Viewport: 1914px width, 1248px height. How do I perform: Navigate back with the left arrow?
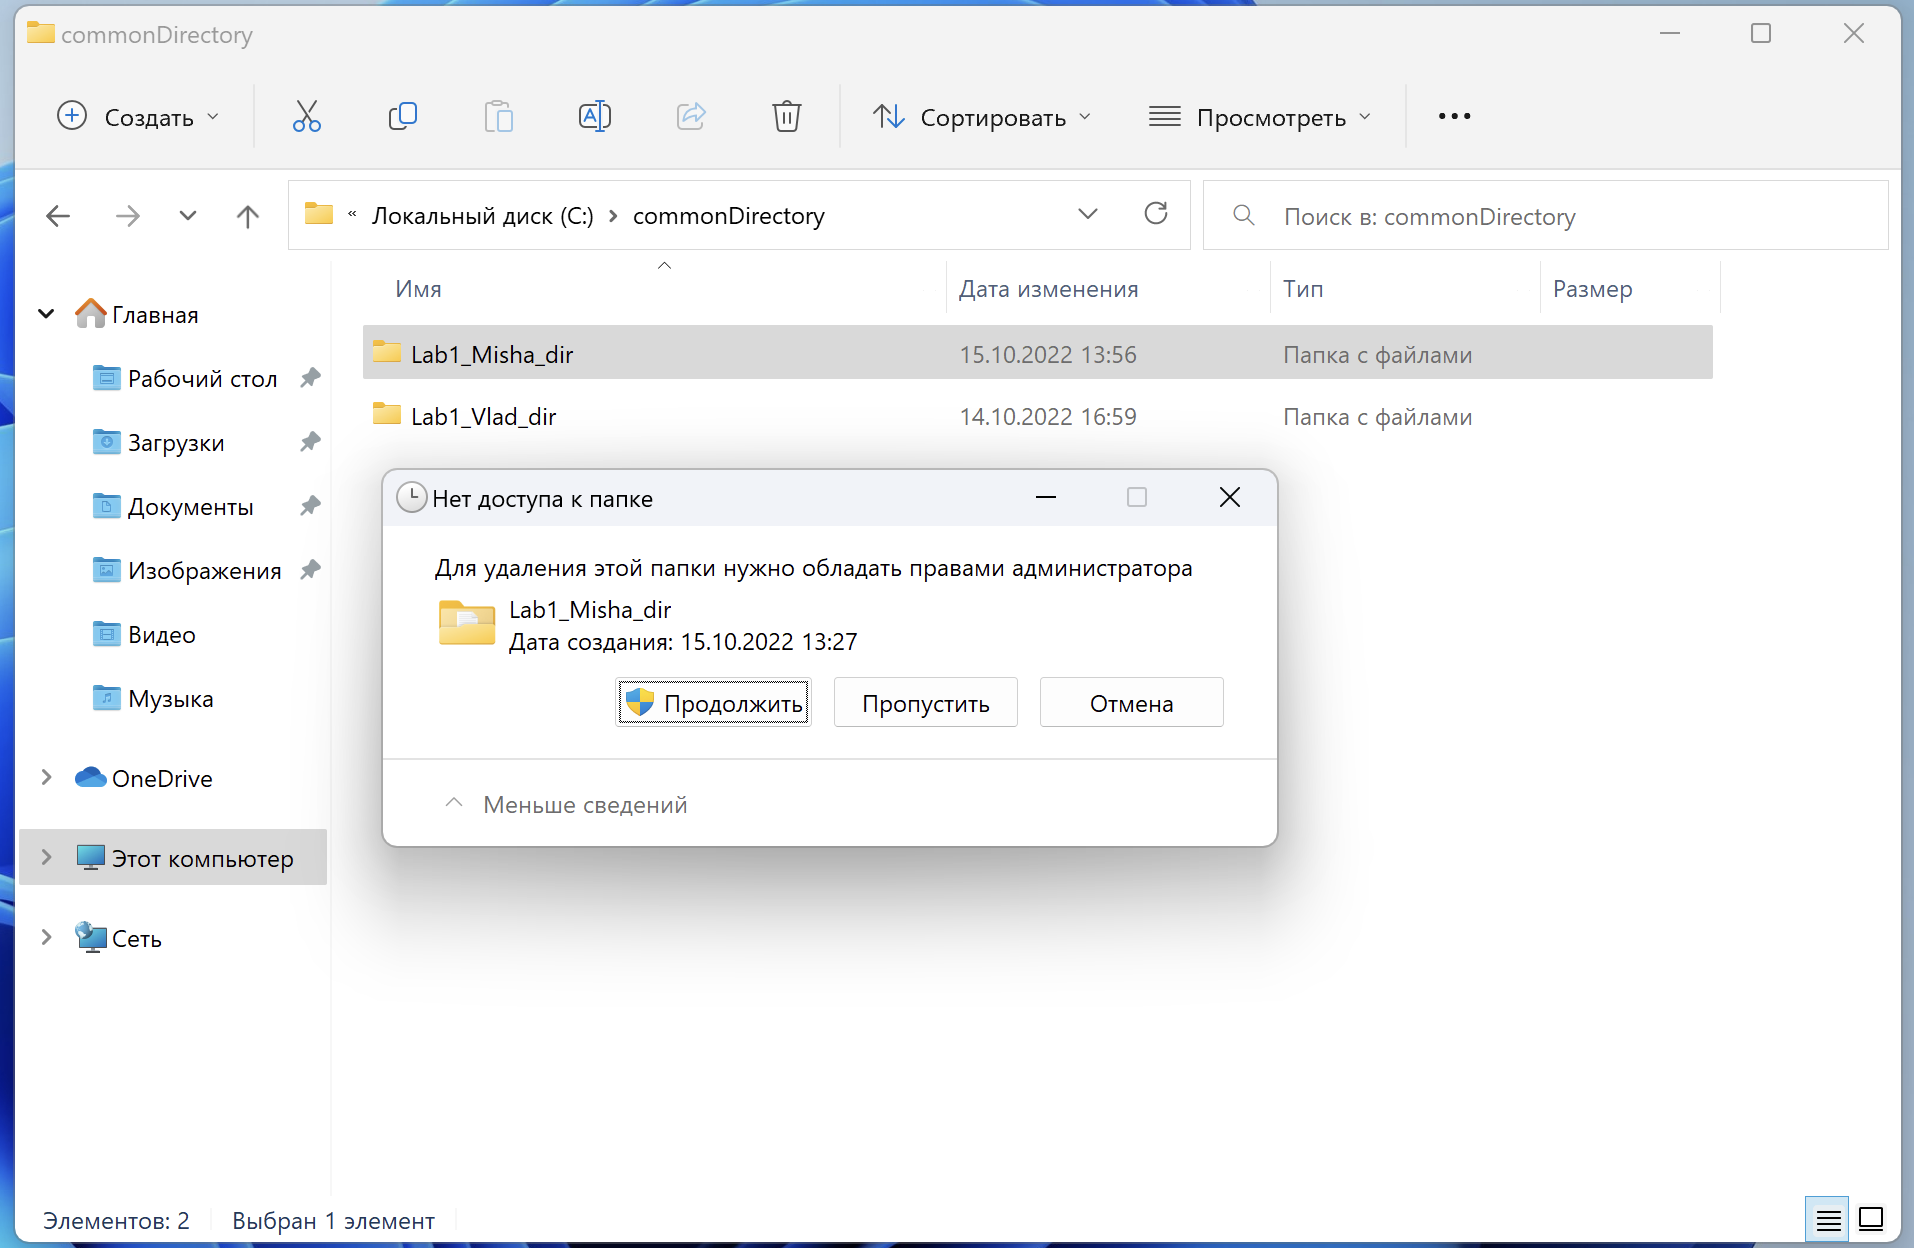tap(58, 216)
